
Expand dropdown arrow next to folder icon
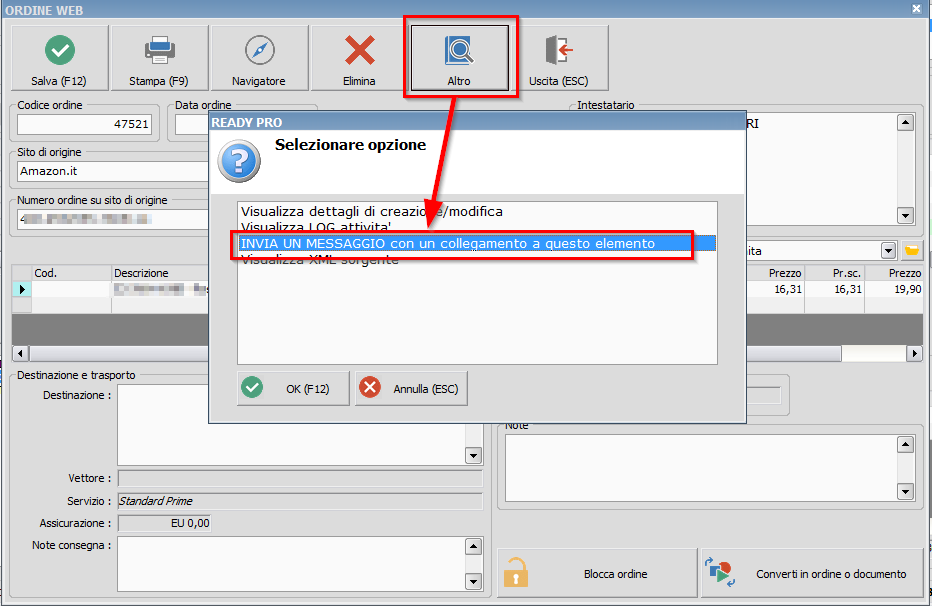(888, 251)
